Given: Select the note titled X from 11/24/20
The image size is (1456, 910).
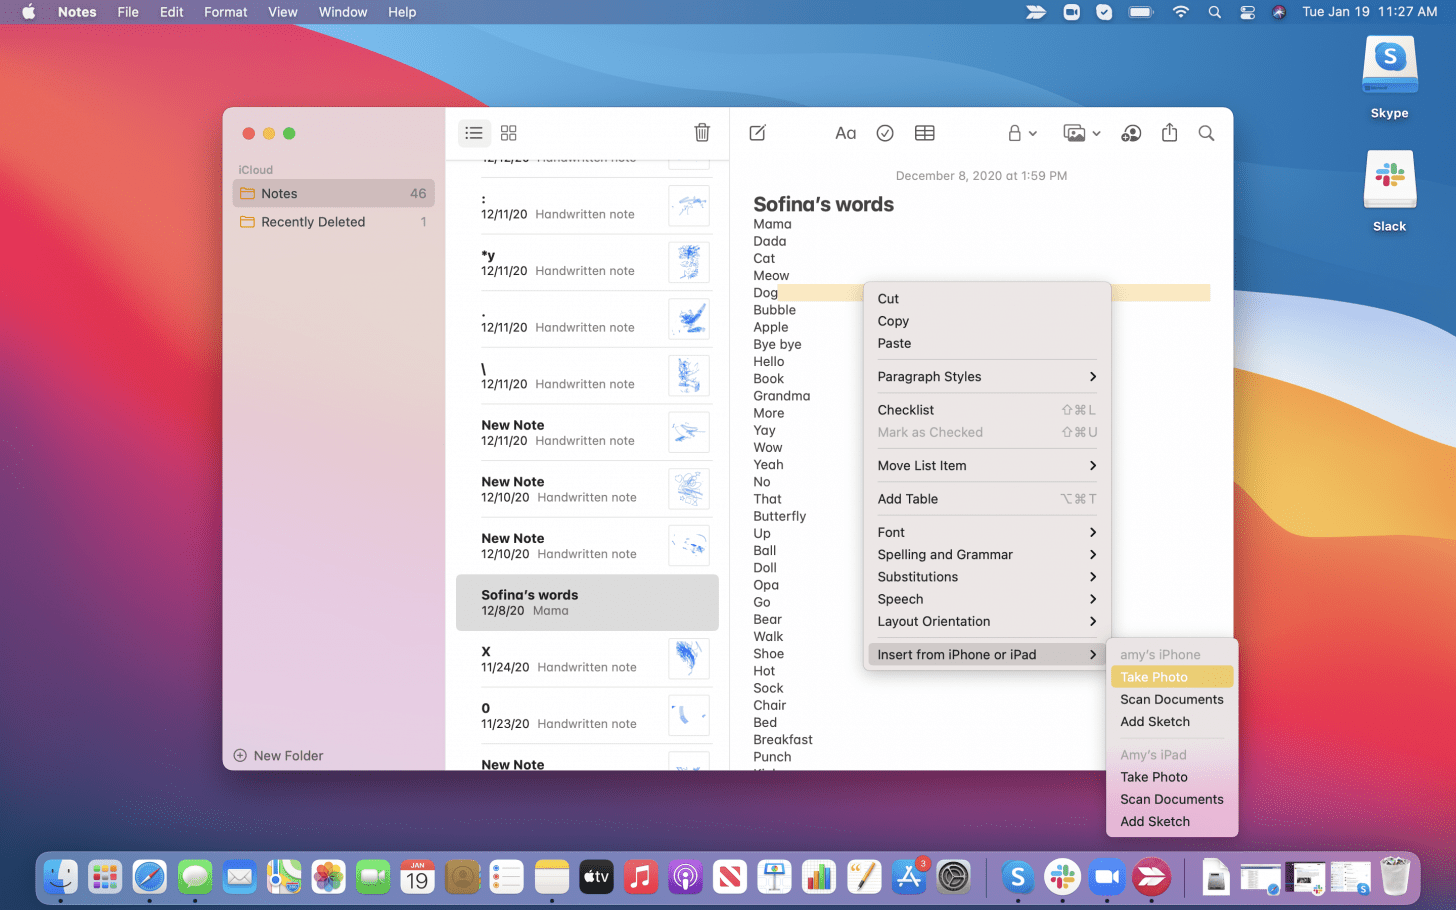Looking at the screenshot, I should pos(587,659).
